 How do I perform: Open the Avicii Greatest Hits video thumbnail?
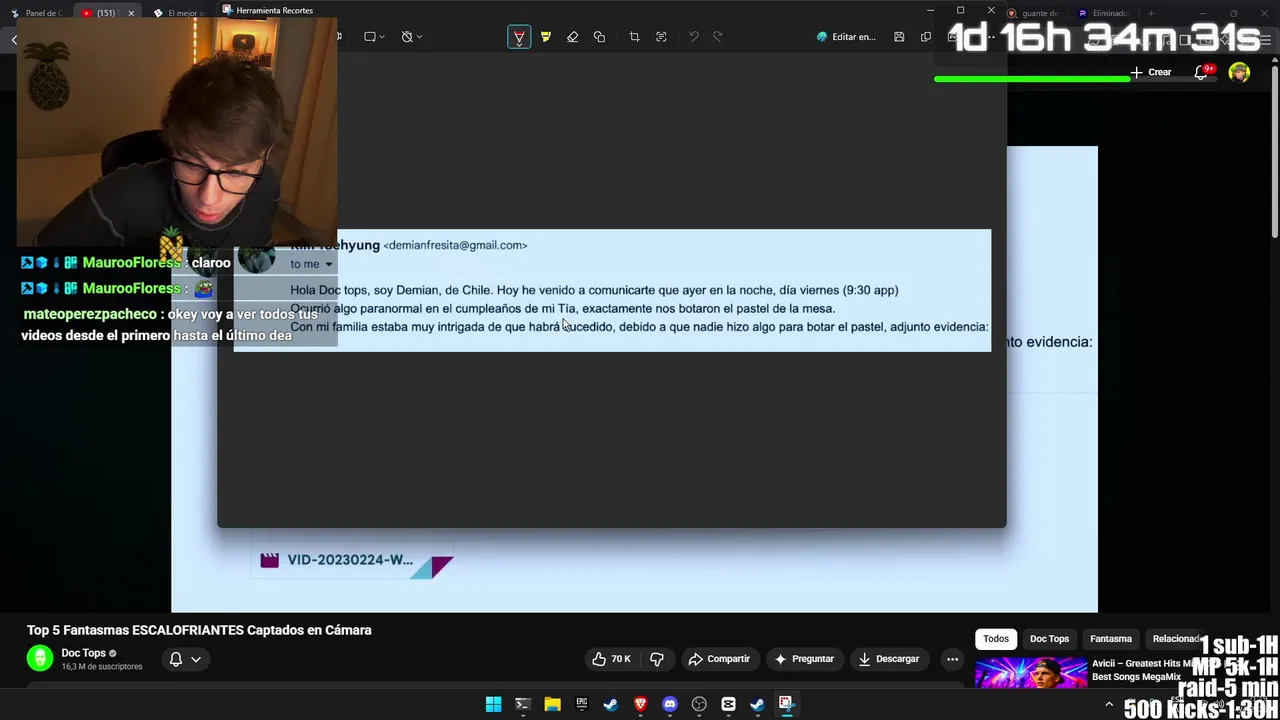(x=1031, y=672)
